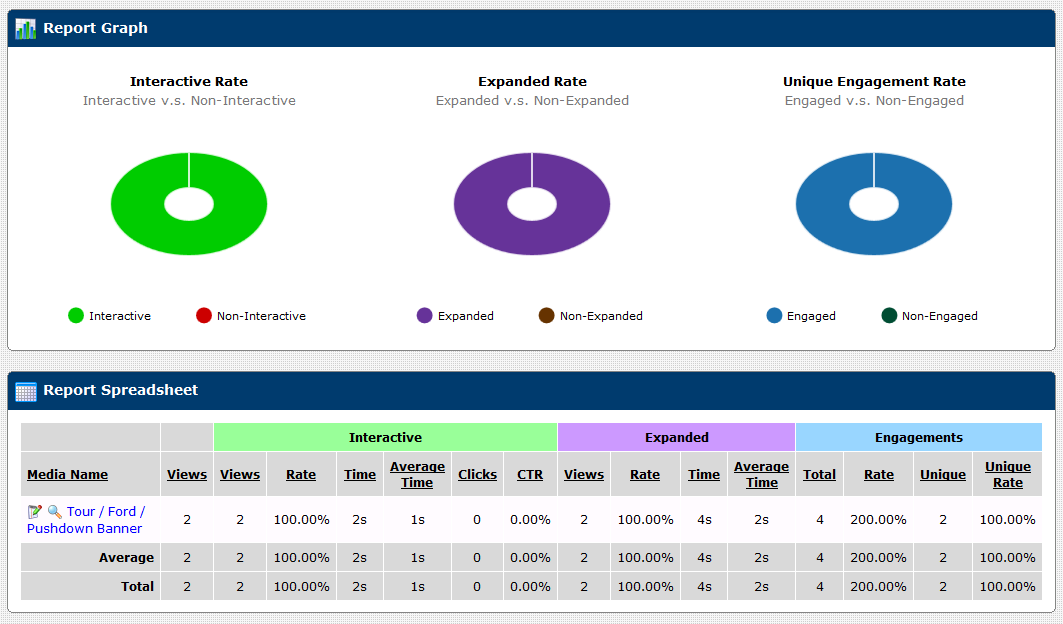This screenshot has width=1063, height=624.
Task: Click the edit notepad icon beside Tour / Ford
Action: [35, 511]
